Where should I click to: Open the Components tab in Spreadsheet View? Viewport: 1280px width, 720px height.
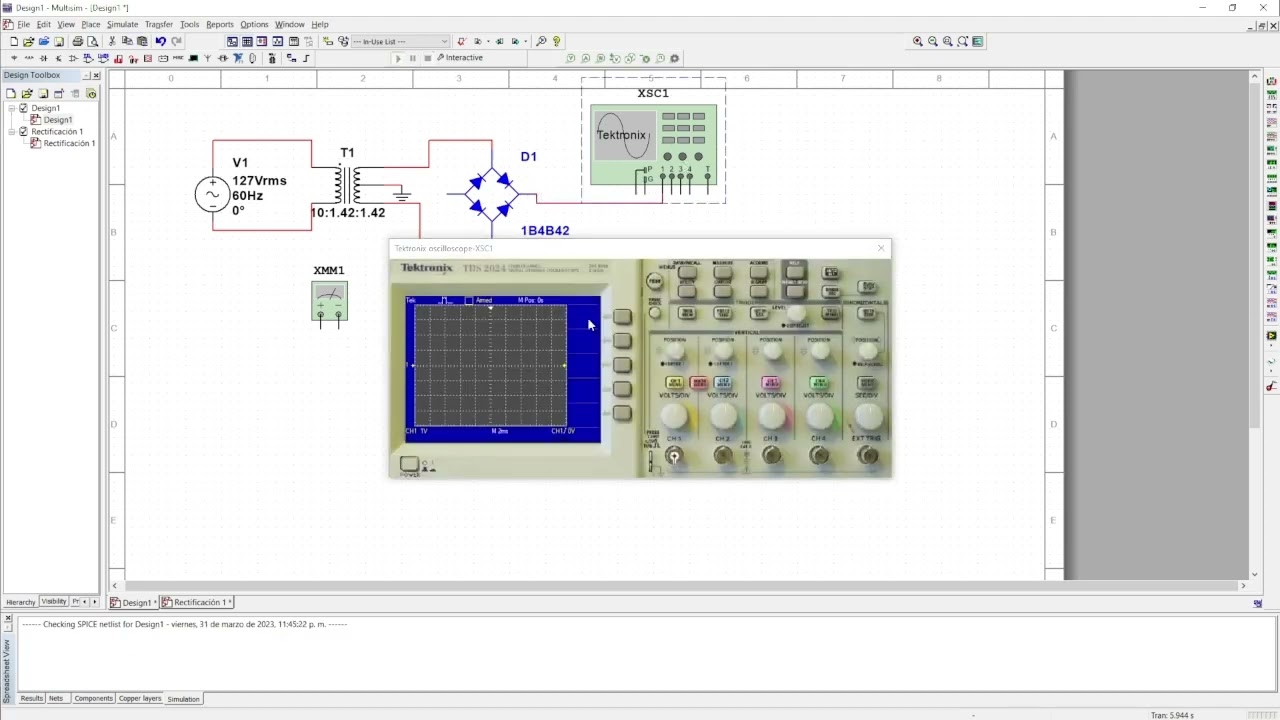pyautogui.click(x=94, y=698)
